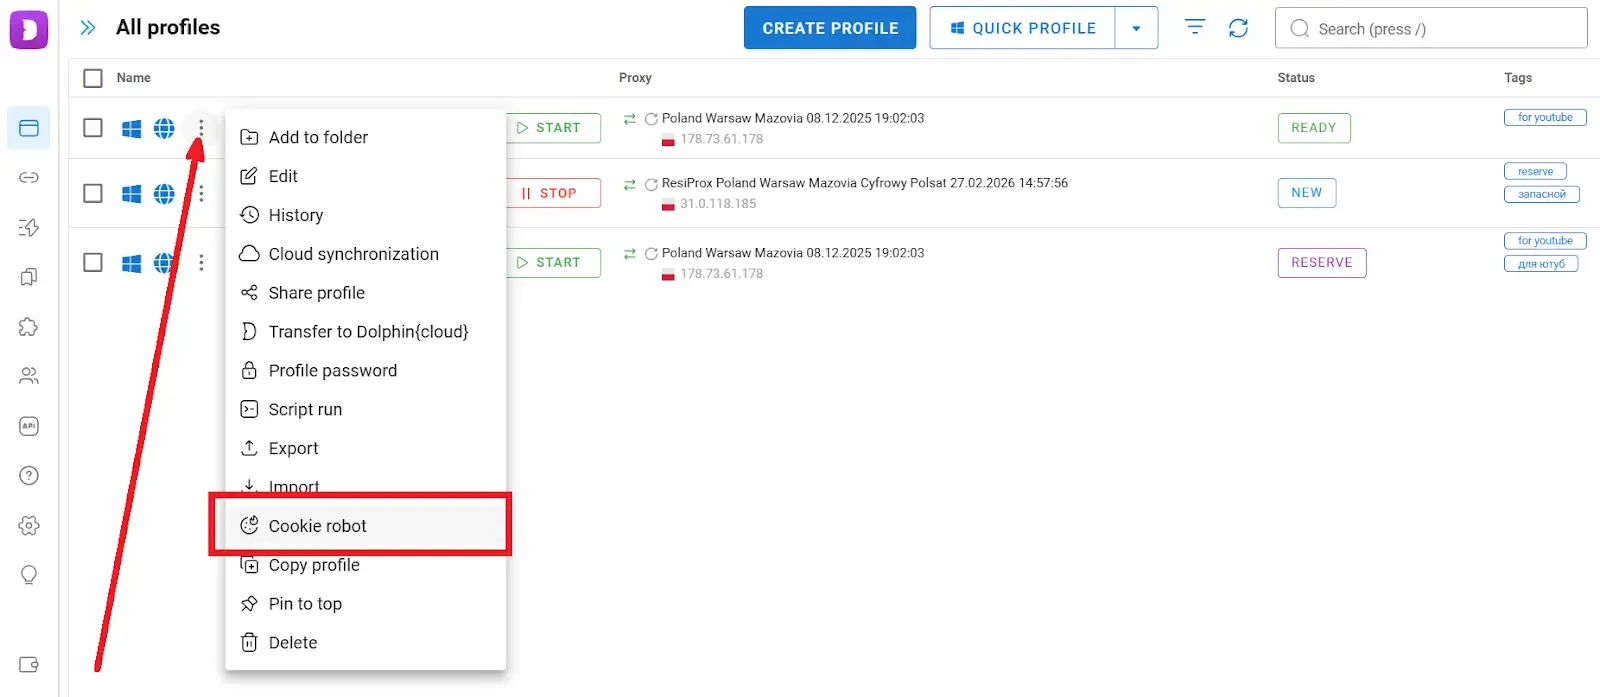The height and width of the screenshot is (697, 1600).
Task: Open the filter icon in header
Action: [1194, 27]
